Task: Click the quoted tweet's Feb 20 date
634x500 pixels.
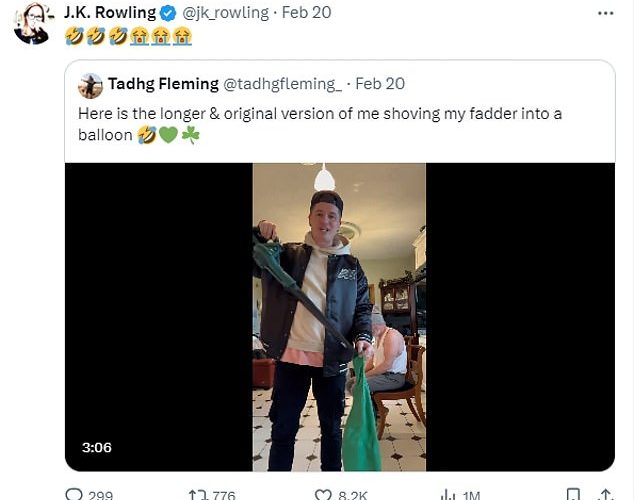Action: (x=380, y=84)
